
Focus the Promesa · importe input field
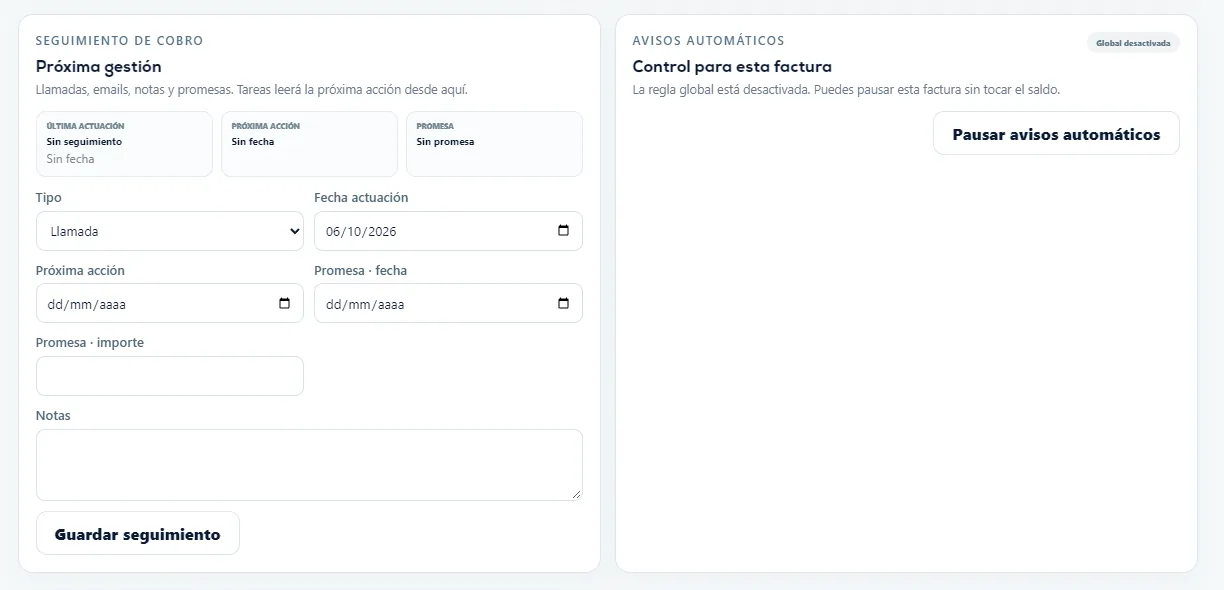point(170,376)
